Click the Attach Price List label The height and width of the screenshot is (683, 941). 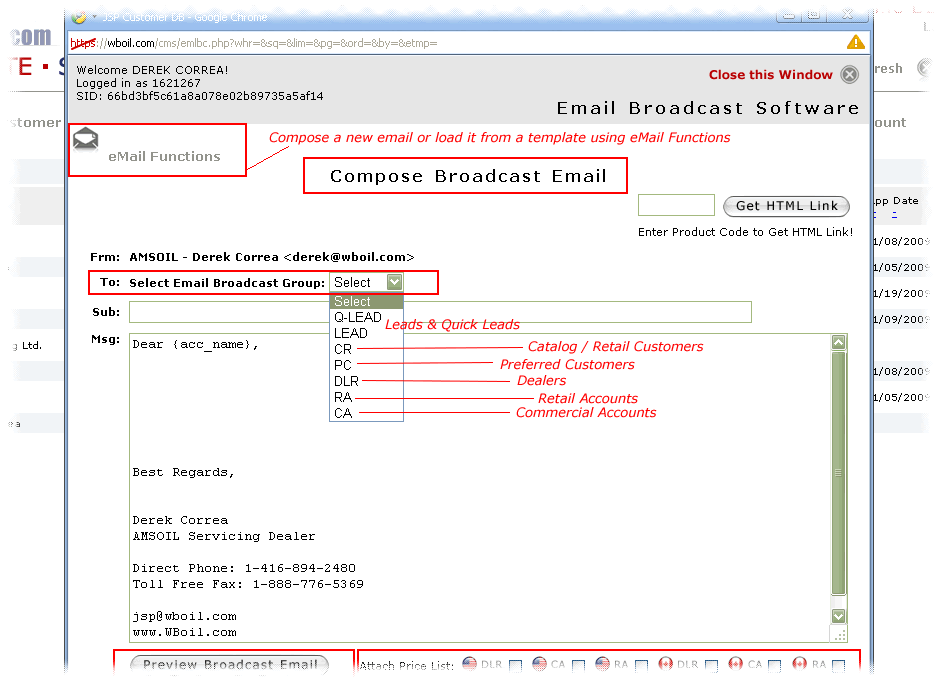(x=407, y=666)
